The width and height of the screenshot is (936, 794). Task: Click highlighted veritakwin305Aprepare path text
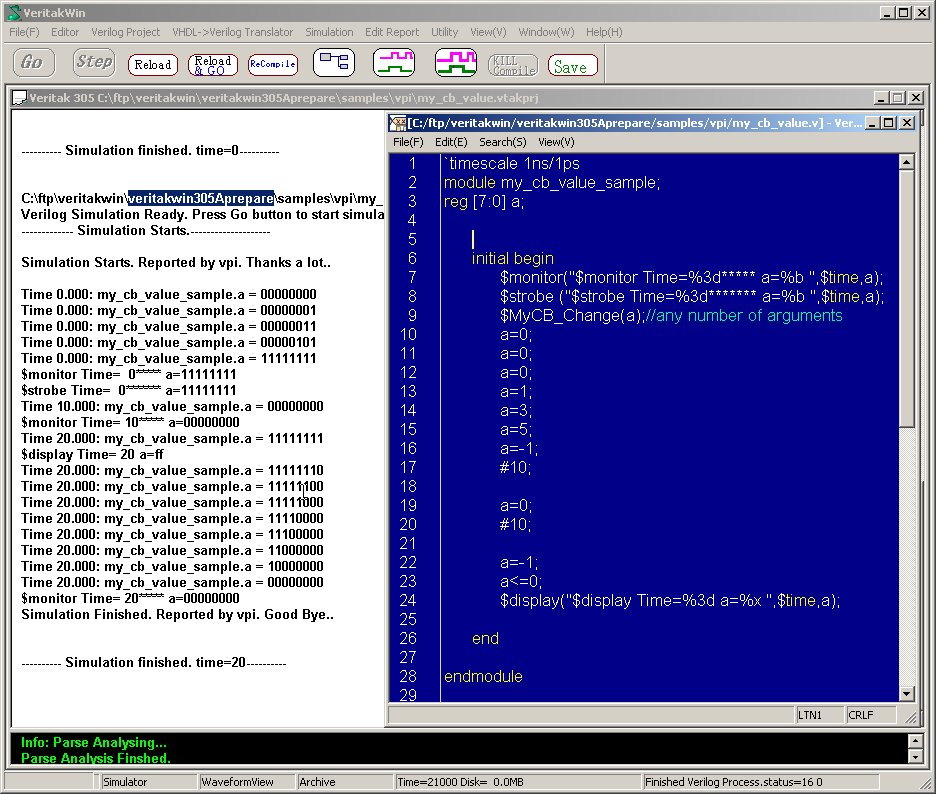(201, 198)
